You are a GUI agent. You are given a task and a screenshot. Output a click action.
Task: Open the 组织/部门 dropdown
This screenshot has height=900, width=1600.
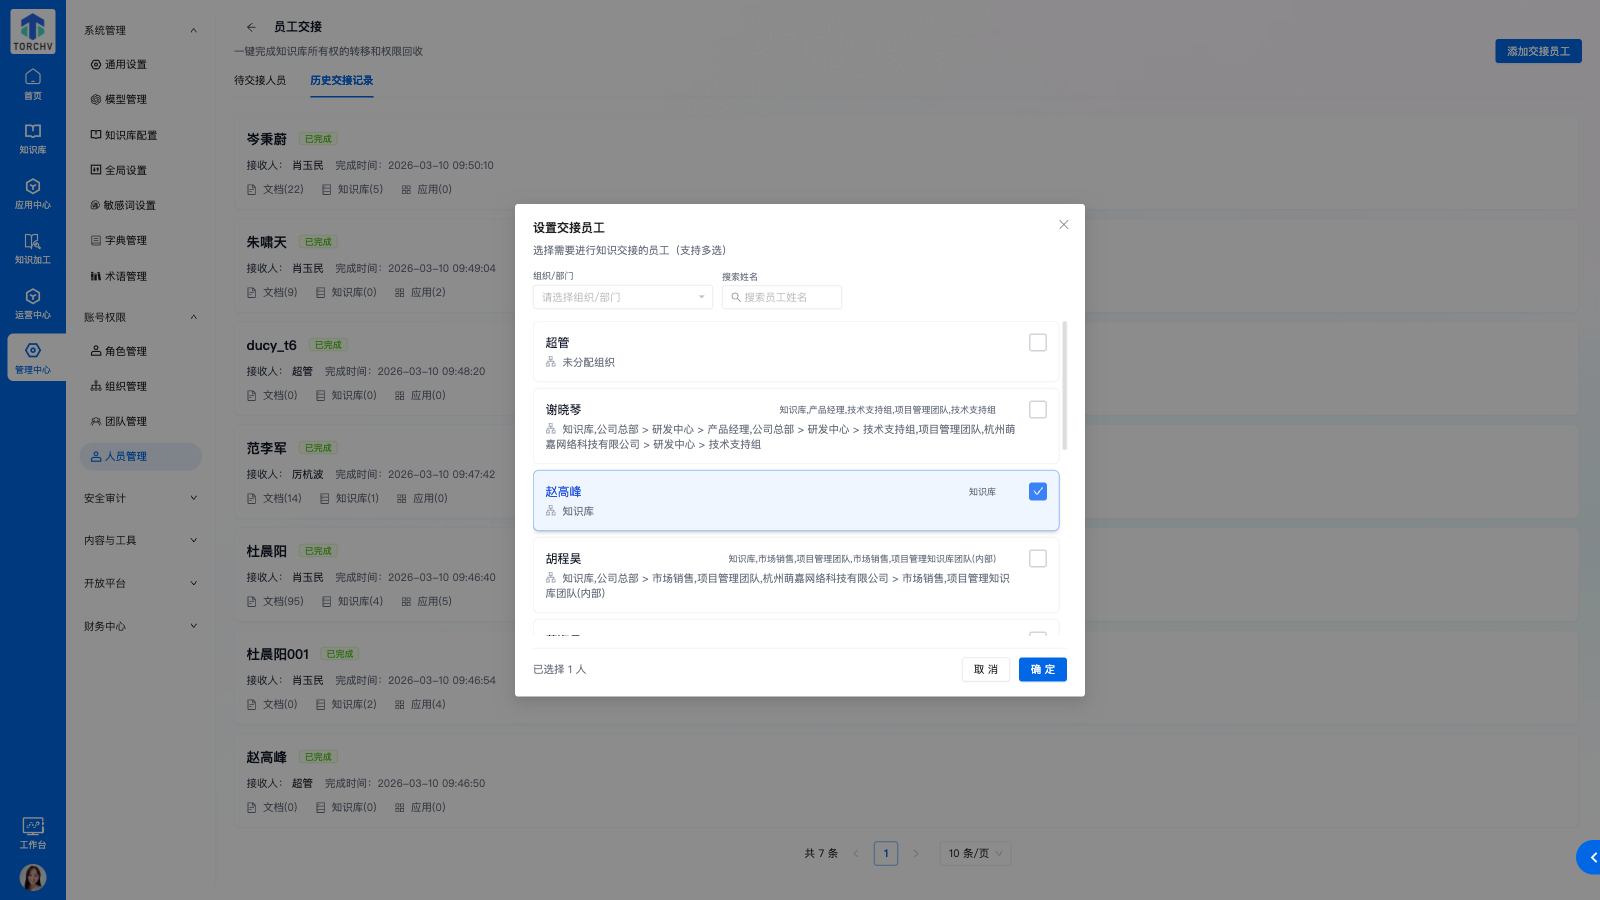point(622,297)
